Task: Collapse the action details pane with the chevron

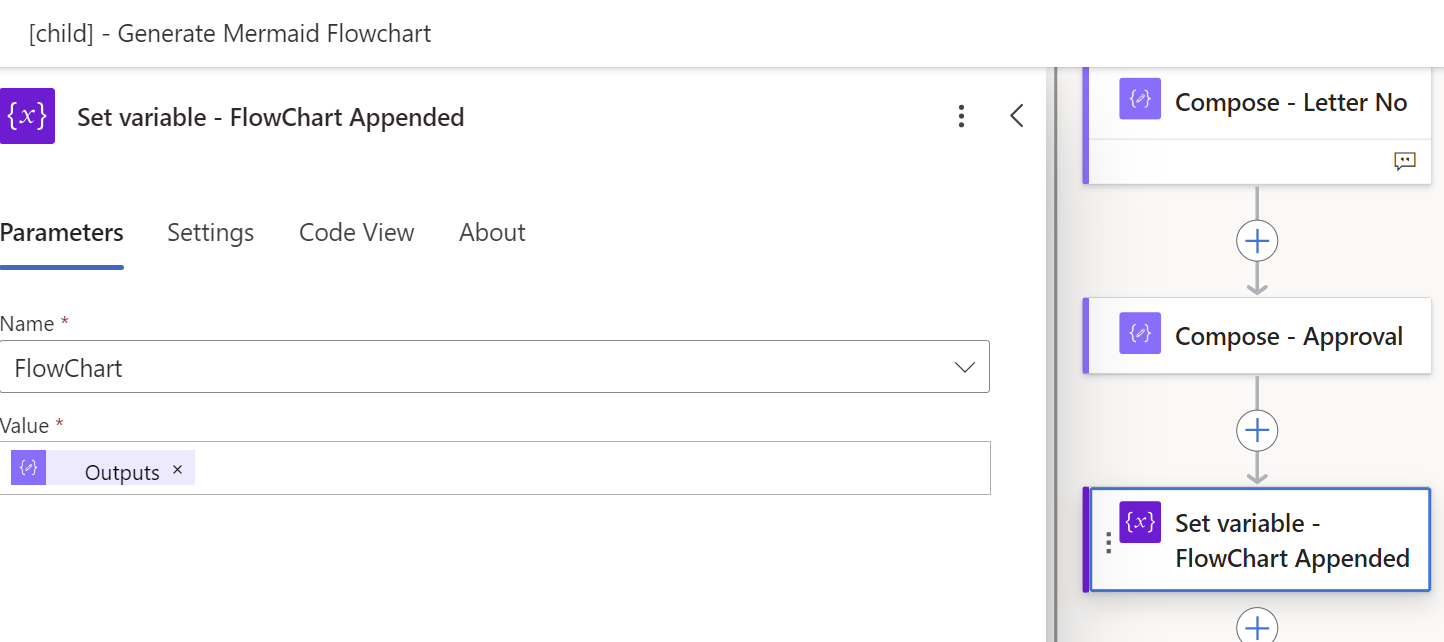Action: coord(1017,115)
